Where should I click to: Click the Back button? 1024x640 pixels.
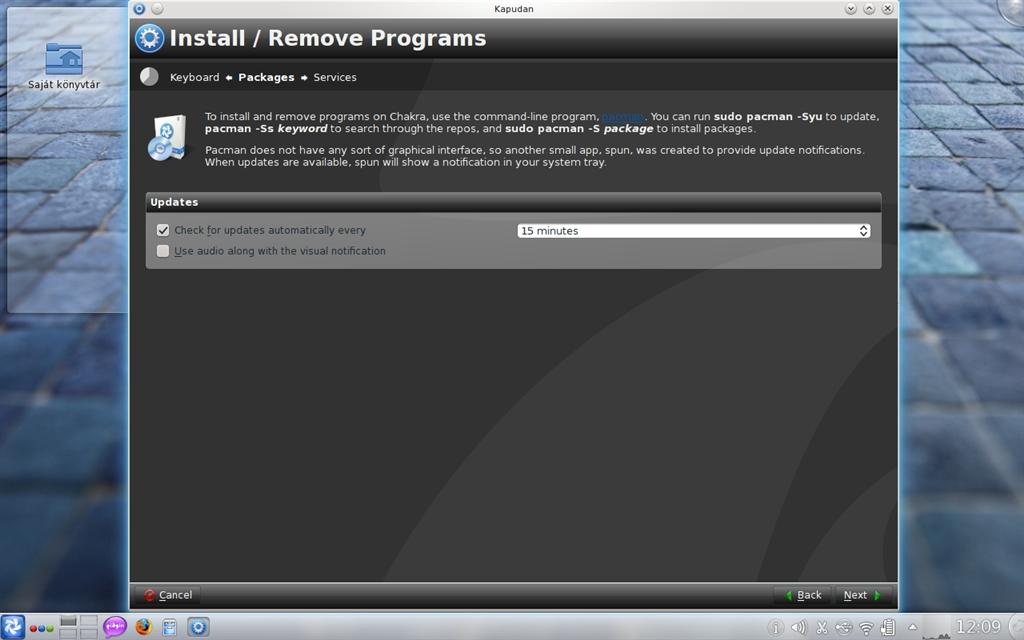click(x=803, y=595)
